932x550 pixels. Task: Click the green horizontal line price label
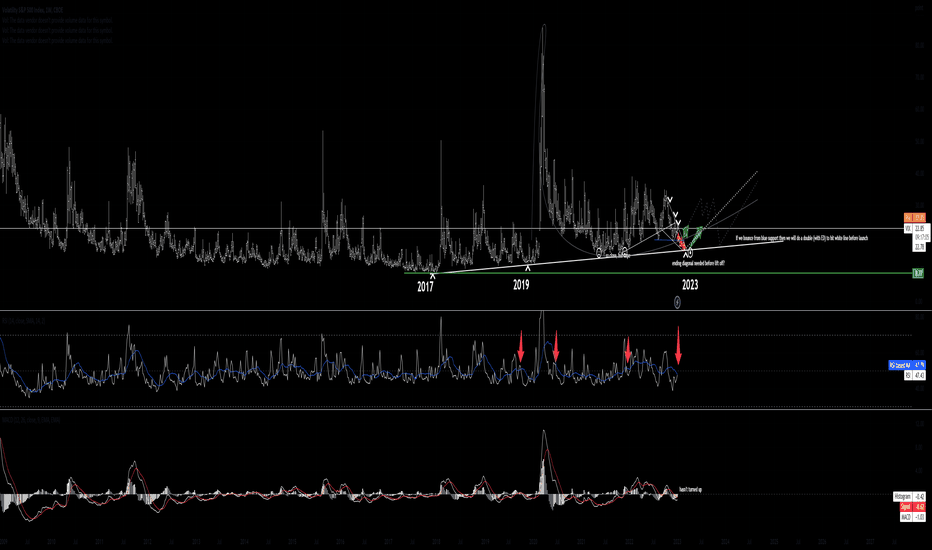(x=918, y=274)
